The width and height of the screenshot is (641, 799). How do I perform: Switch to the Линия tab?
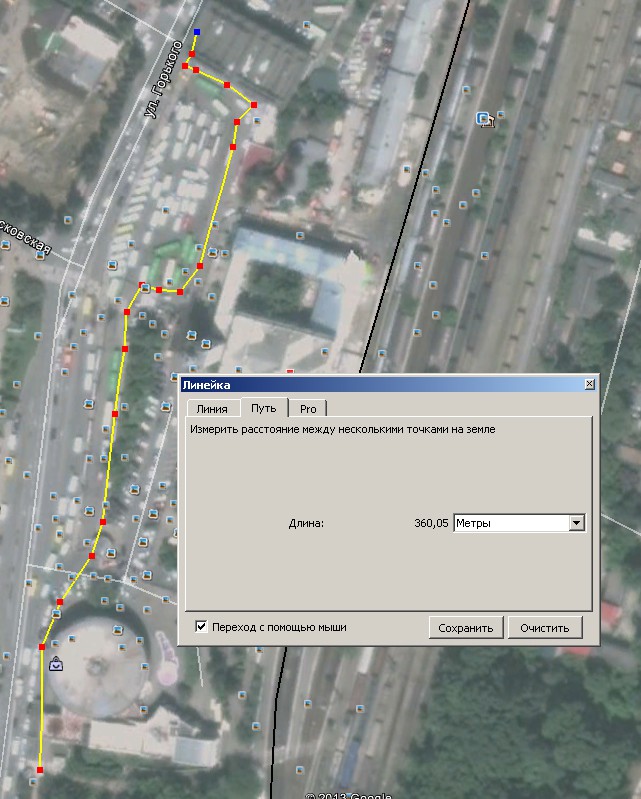click(x=212, y=408)
